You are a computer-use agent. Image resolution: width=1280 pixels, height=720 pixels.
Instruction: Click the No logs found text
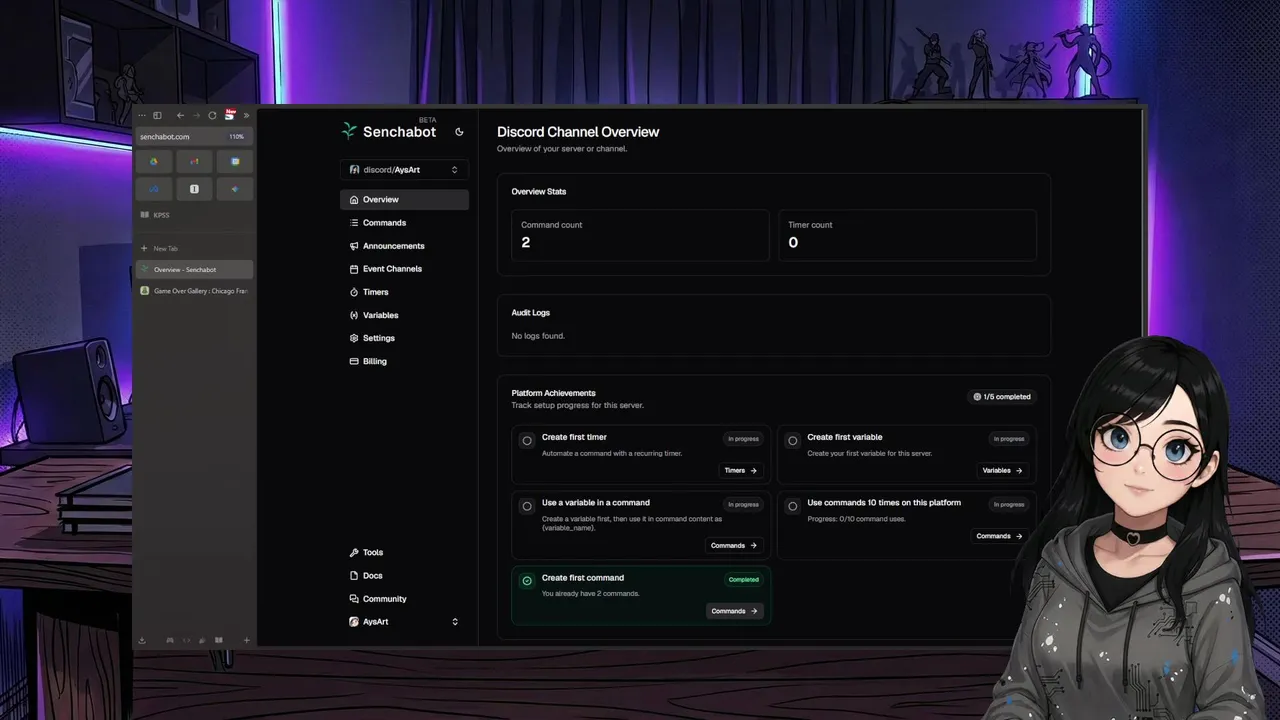point(538,336)
